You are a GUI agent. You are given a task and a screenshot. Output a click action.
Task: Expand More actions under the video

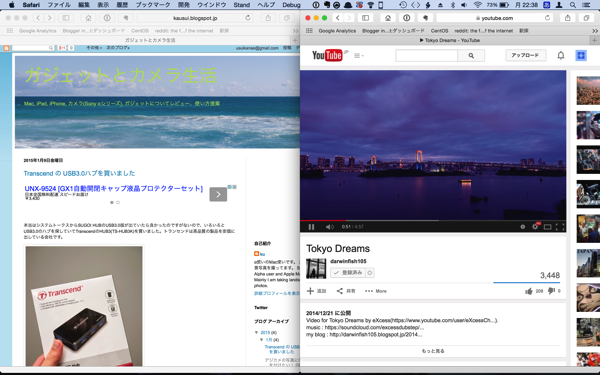tap(376, 291)
